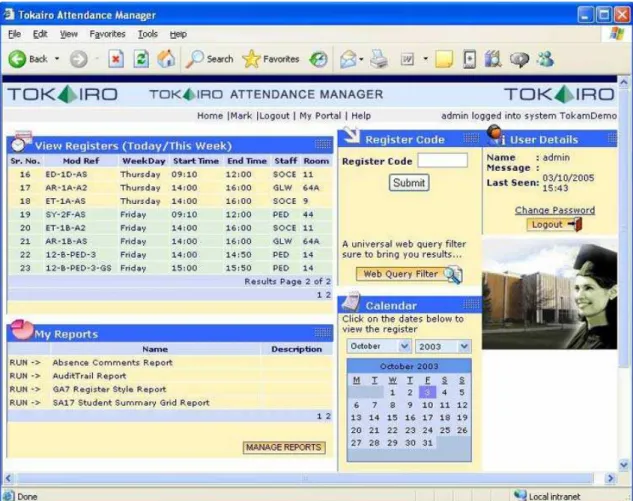Run the AuditTrail Report
This screenshot has height=501, width=633.
[25, 376]
